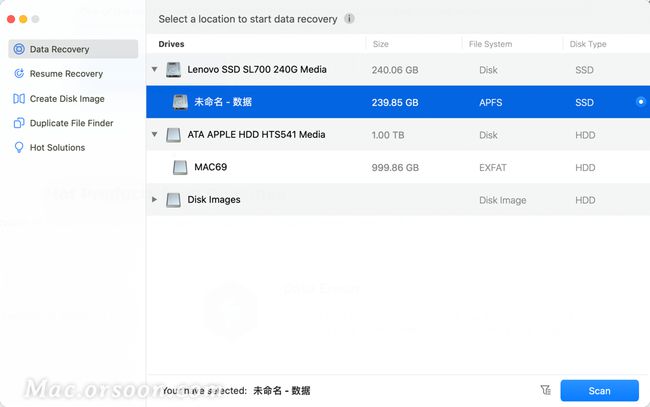Screen dimensions: 650x407
Task: Select the Lenovo SSD SL700 240G Media row
Action: [398, 70]
